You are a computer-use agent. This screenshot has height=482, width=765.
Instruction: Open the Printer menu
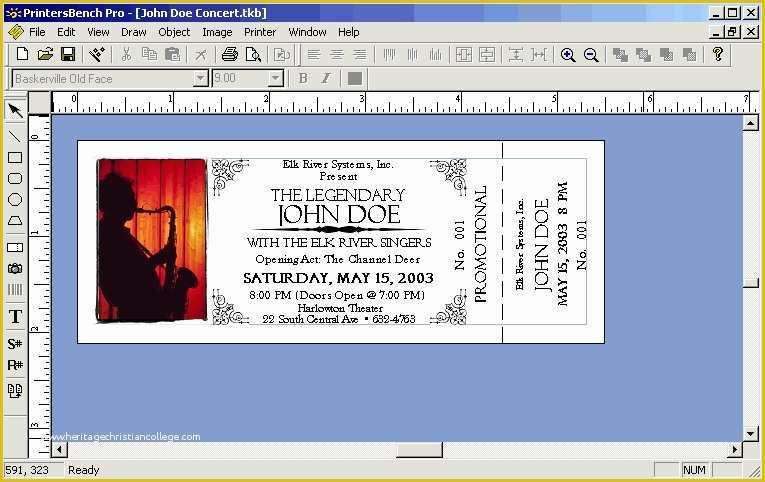click(260, 32)
